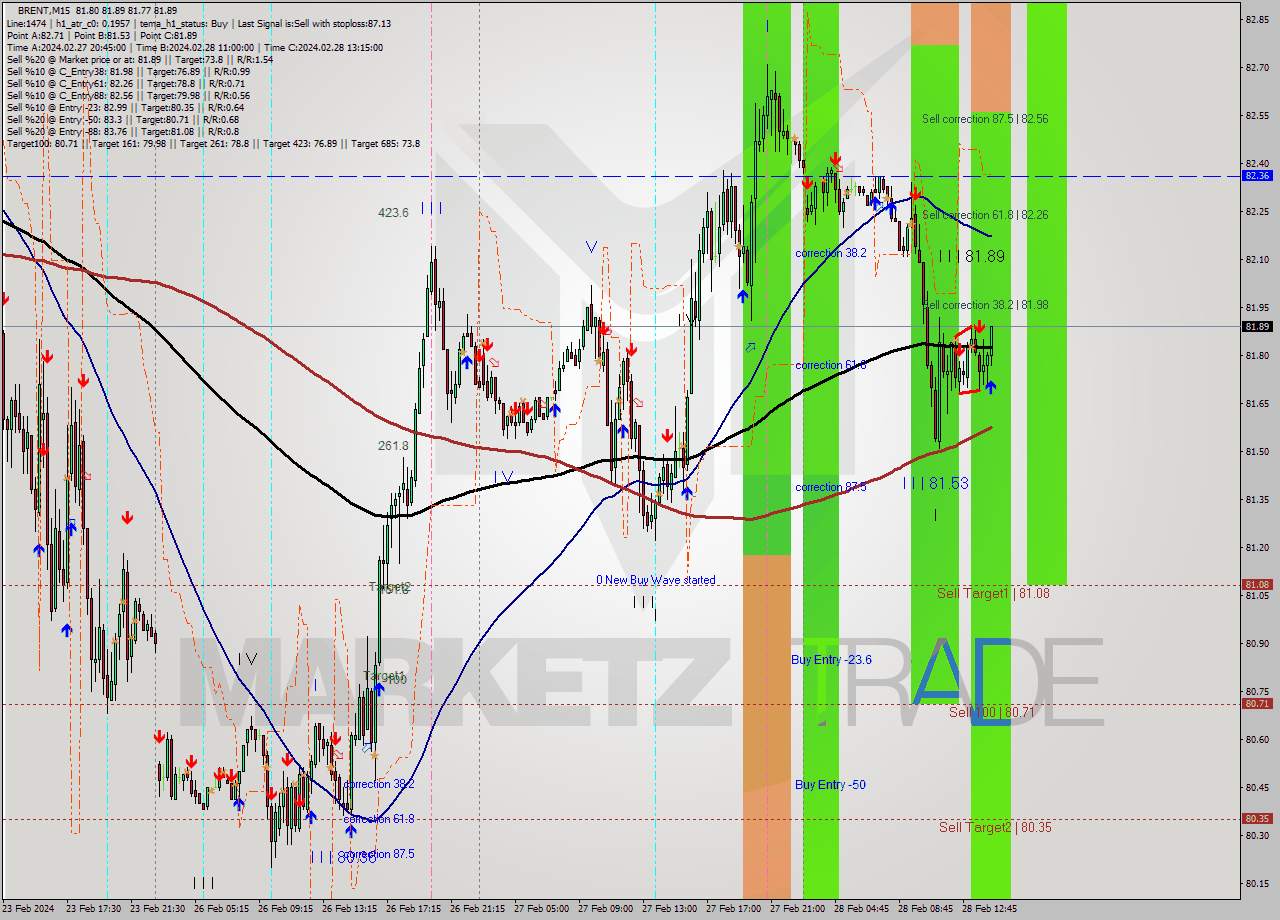Screen dimensions: 1280x920
Task: Click the 'Sell %10 @ C_Entry38: 81.98' line
Action: 128,71
